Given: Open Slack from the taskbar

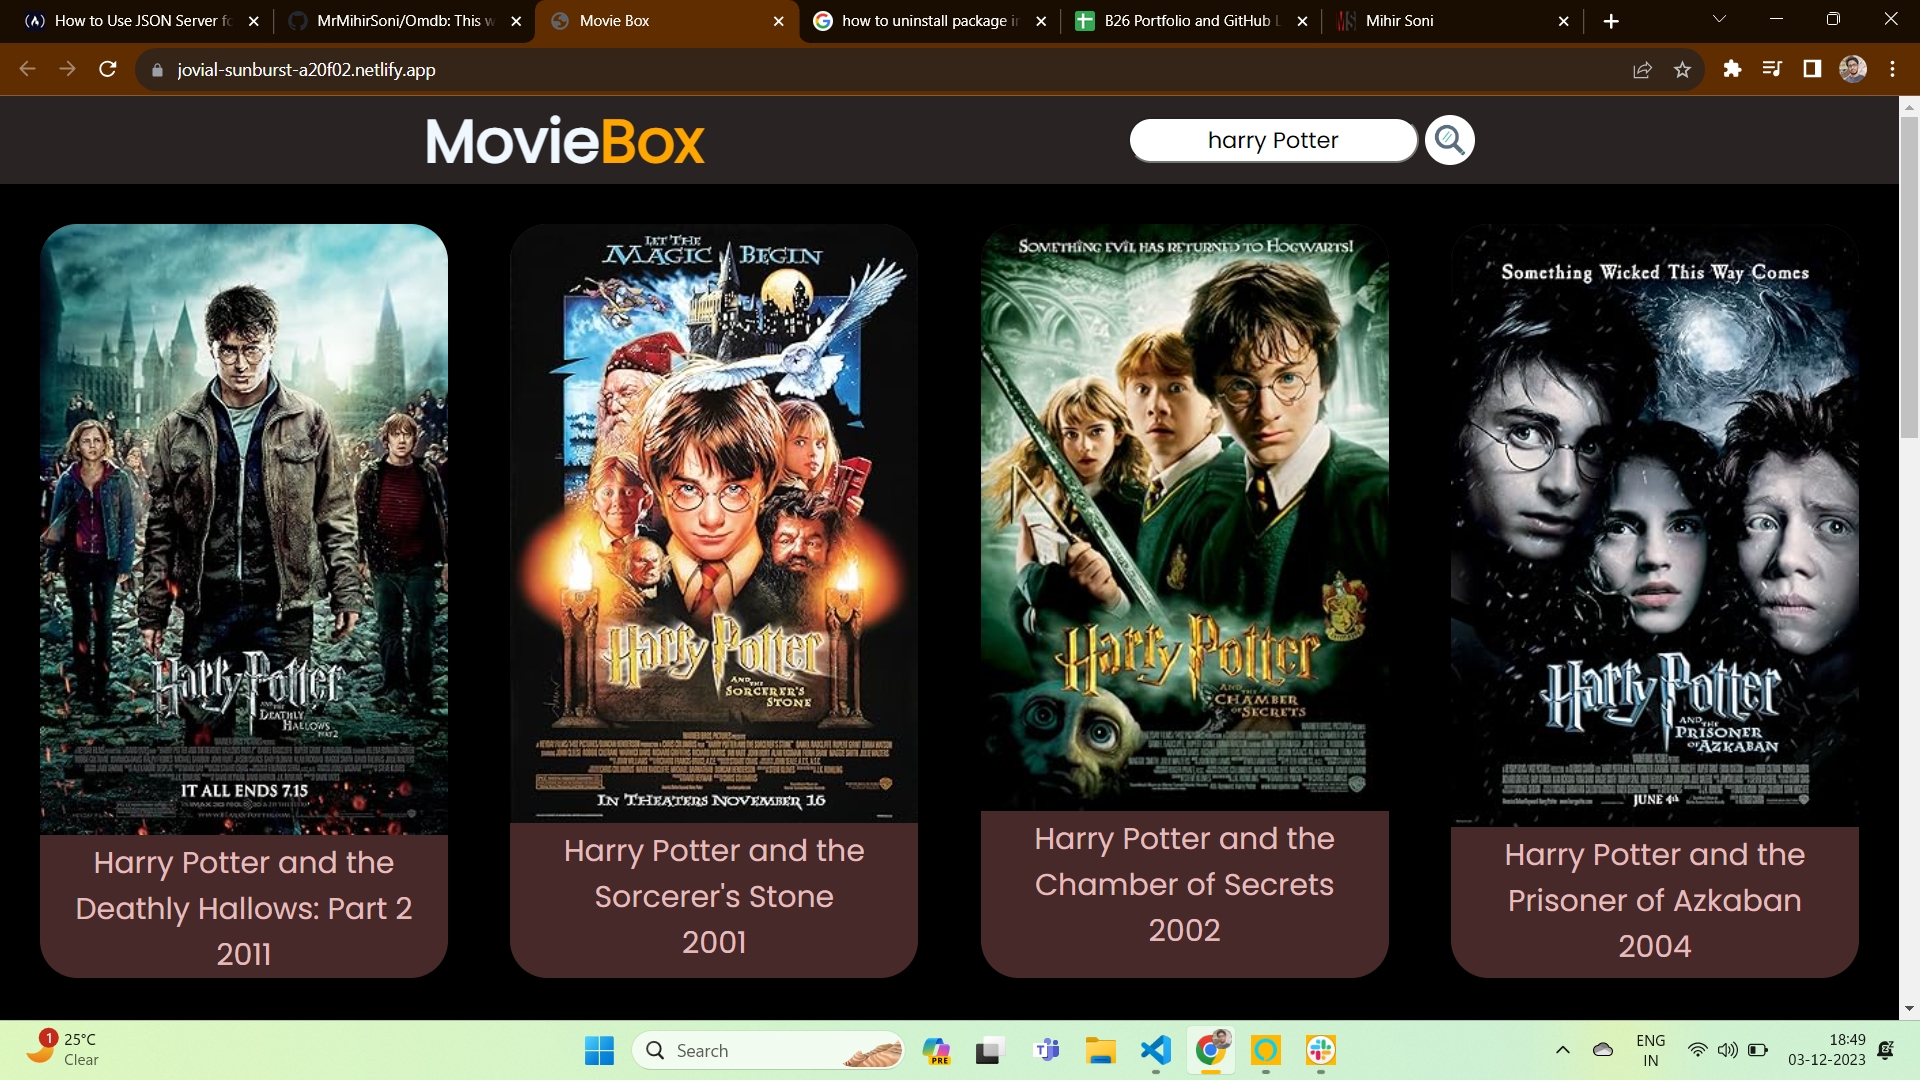Looking at the screenshot, I should 1320,1051.
